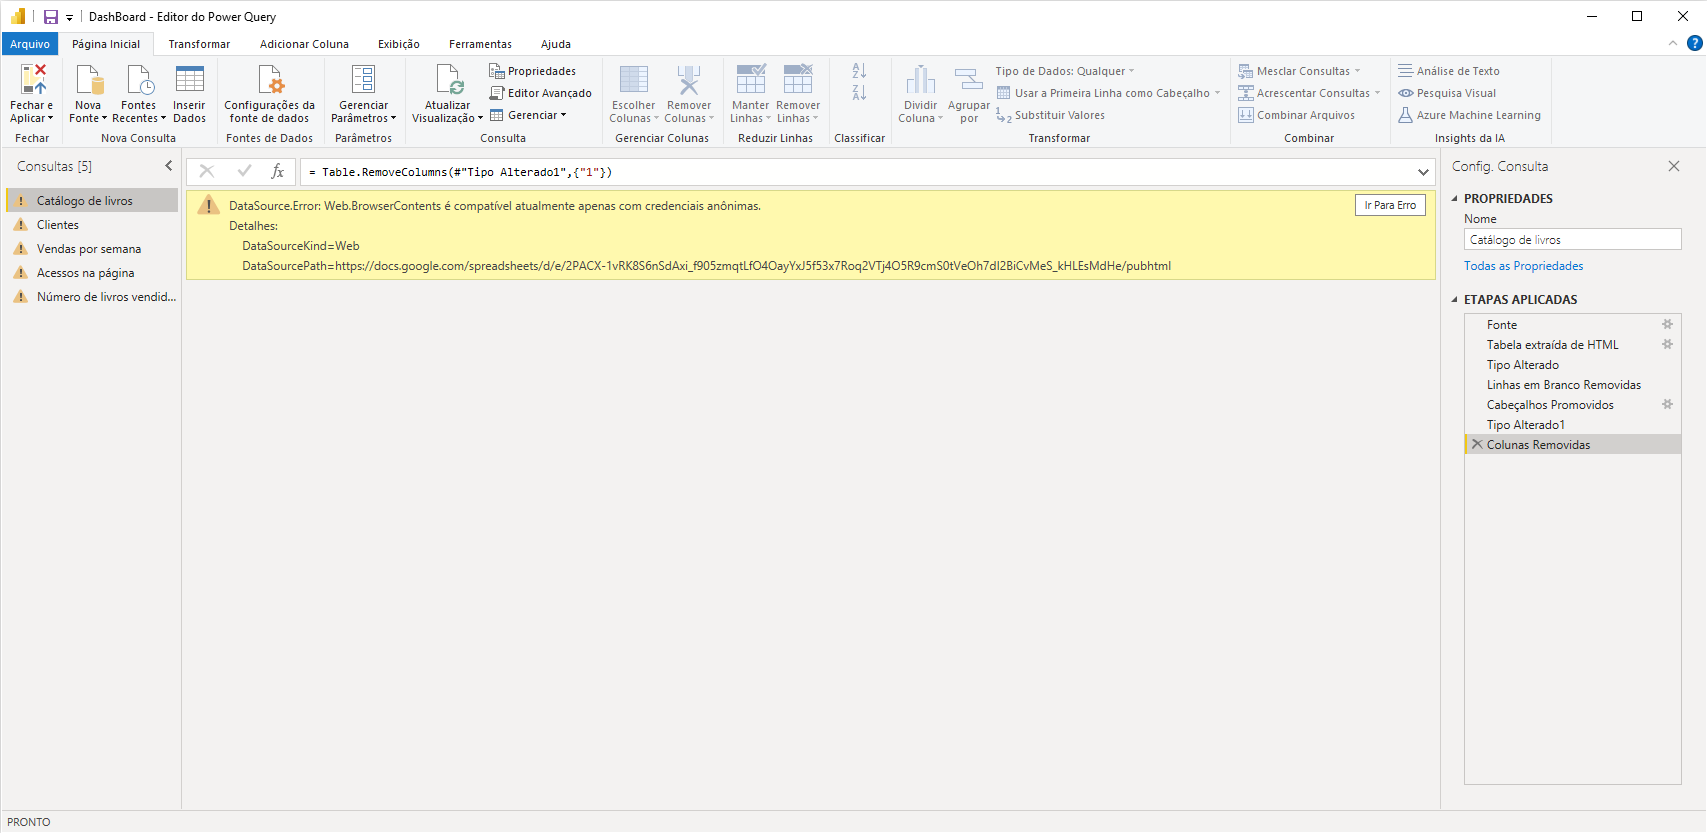Open Usar a Primeira Linha como Cabeçalho

1108,93
